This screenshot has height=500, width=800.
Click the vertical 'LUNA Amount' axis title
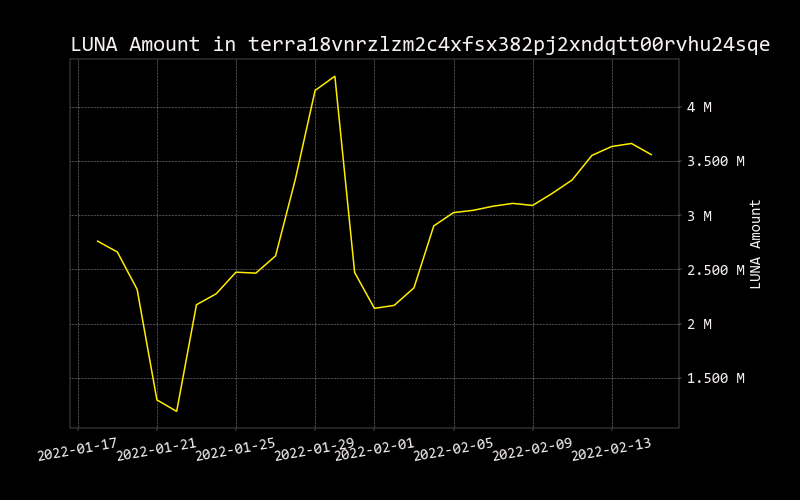pyautogui.click(x=755, y=244)
